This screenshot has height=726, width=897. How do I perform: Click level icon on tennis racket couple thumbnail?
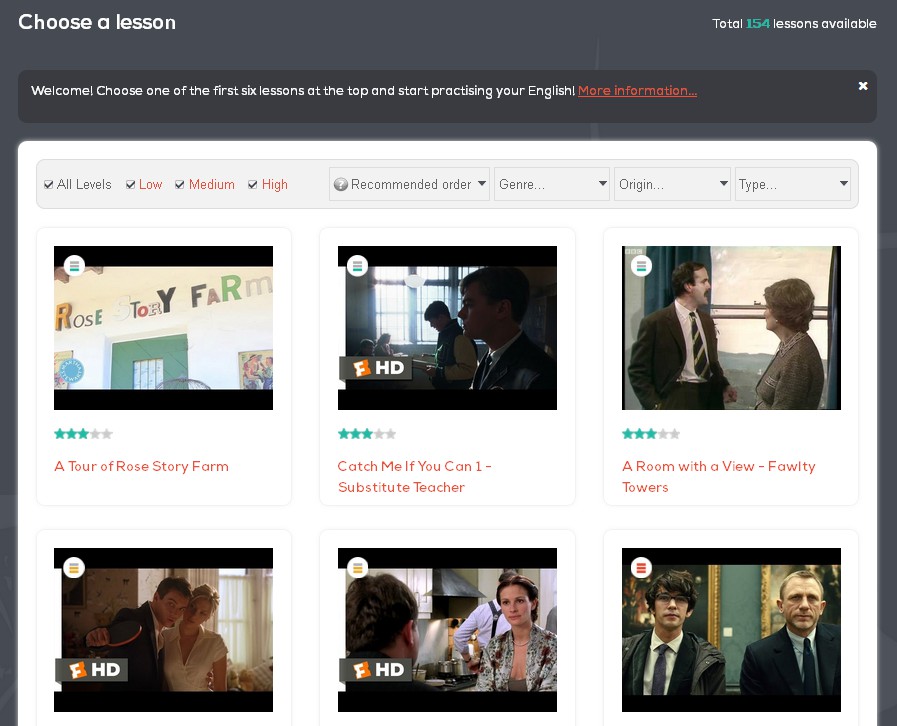pos(74,568)
